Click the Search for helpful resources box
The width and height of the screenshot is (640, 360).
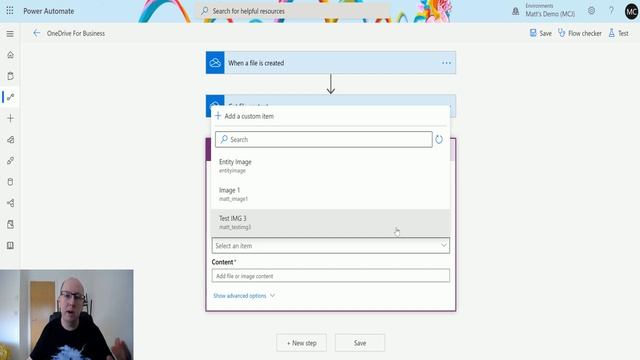(x=294, y=11)
